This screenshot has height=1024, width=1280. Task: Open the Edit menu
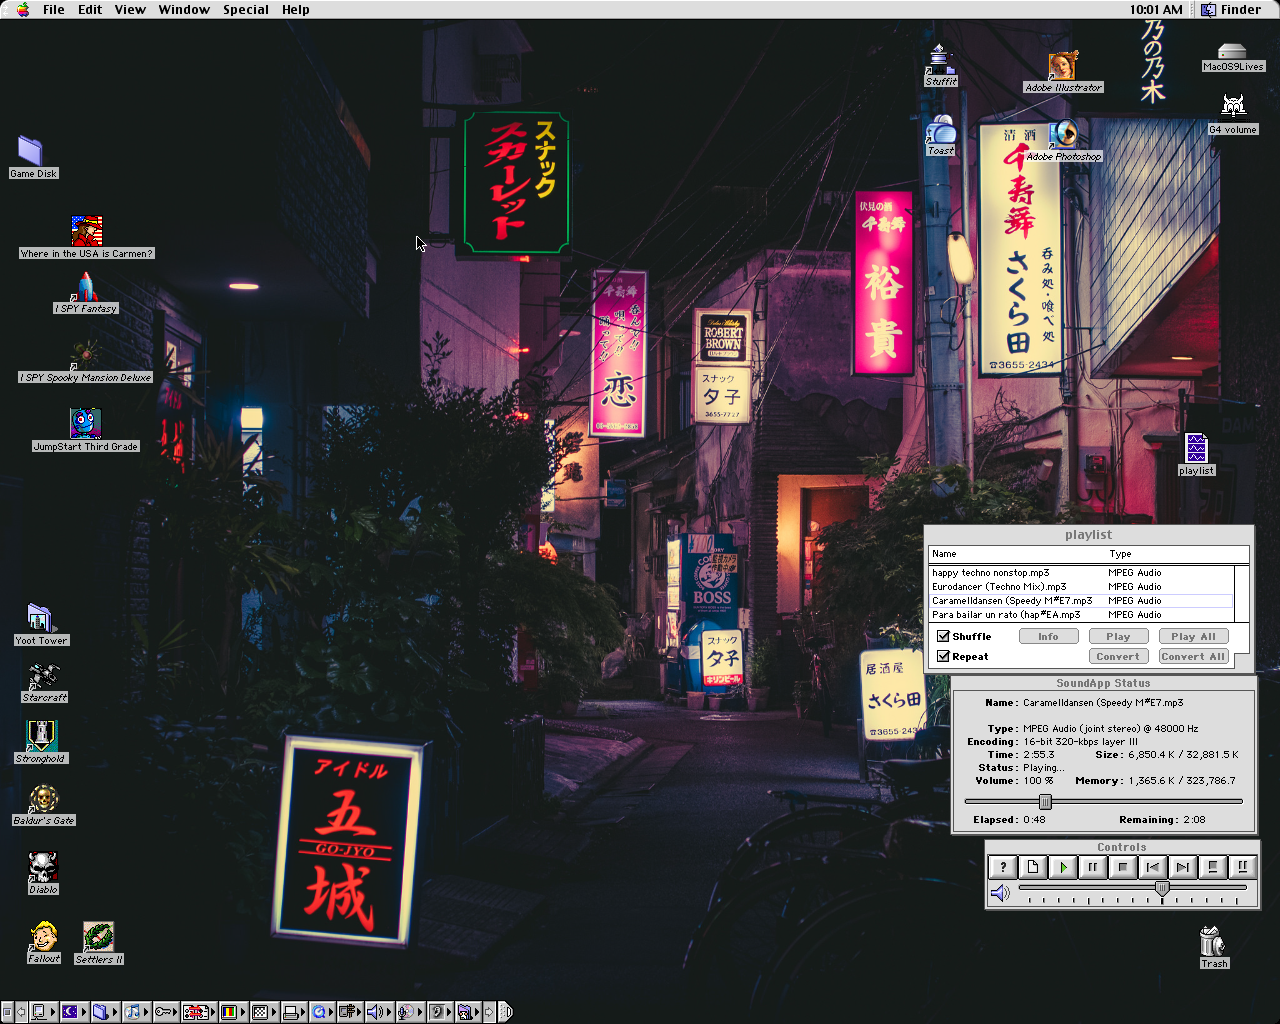[x=90, y=10]
